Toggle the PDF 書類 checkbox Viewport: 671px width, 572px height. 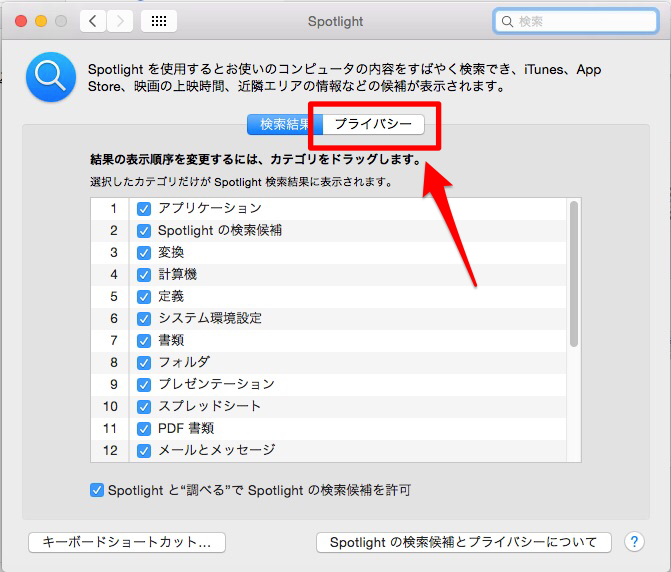pyautogui.click(x=144, y=429)
